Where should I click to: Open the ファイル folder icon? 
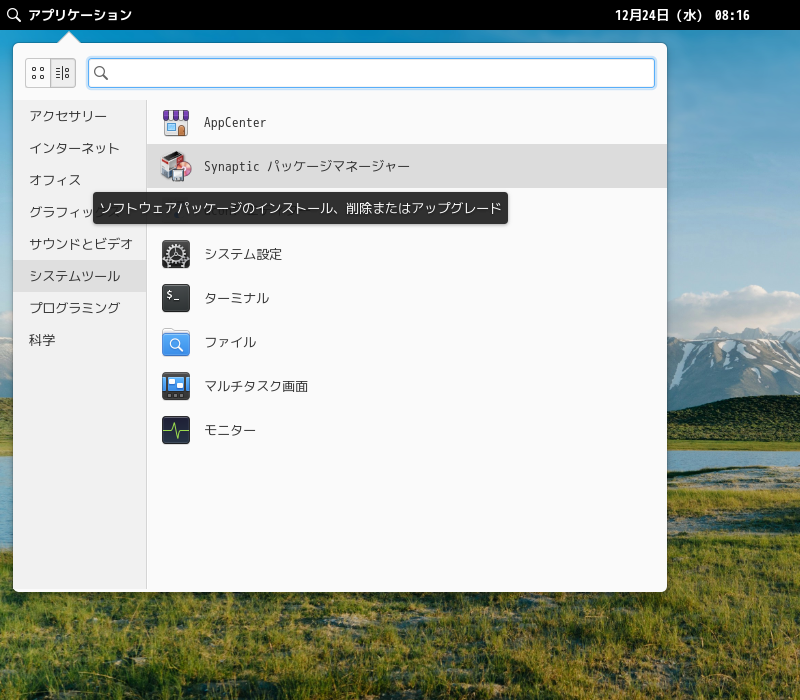[176, 342]
